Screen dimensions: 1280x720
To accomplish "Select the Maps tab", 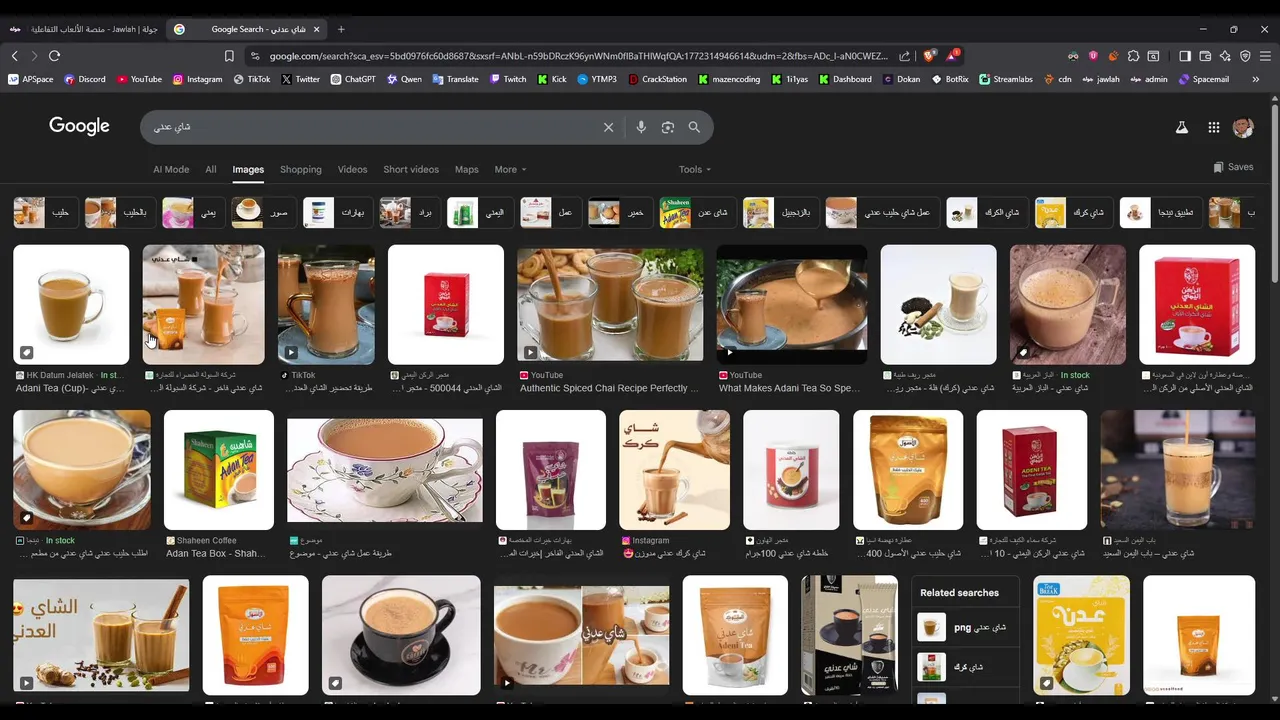I will pyautogui.click(x=466, y=170).
